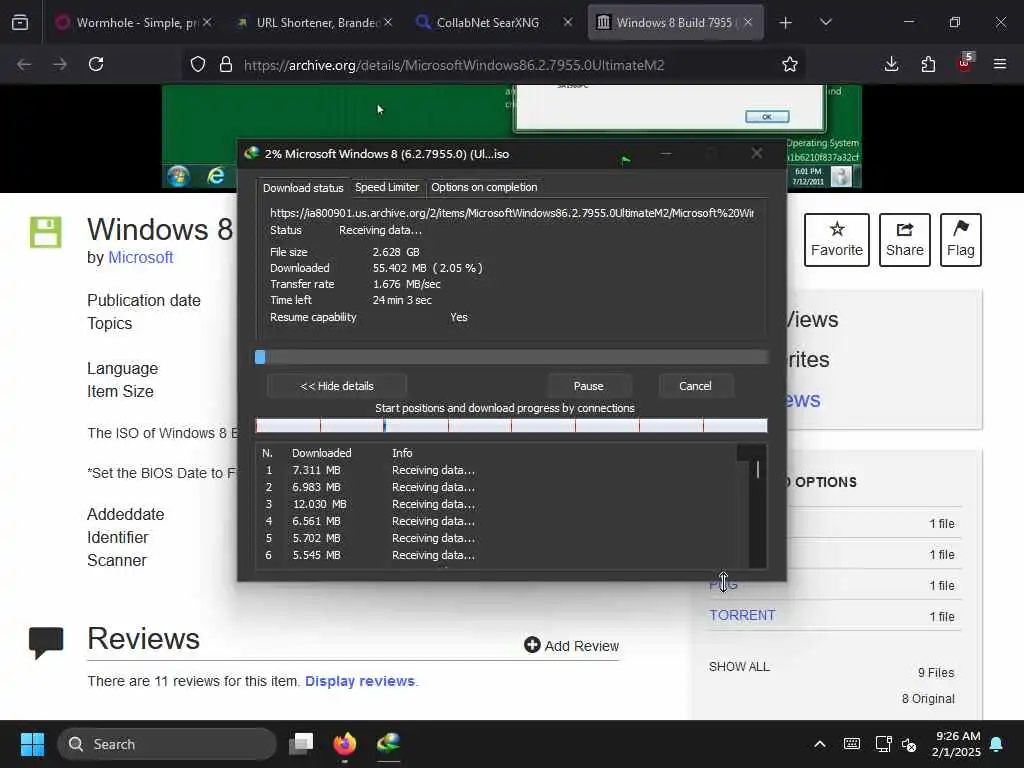1024x768 pixels.
Task: Click the Firefox back arrow
Action: (x=24, y=64)
